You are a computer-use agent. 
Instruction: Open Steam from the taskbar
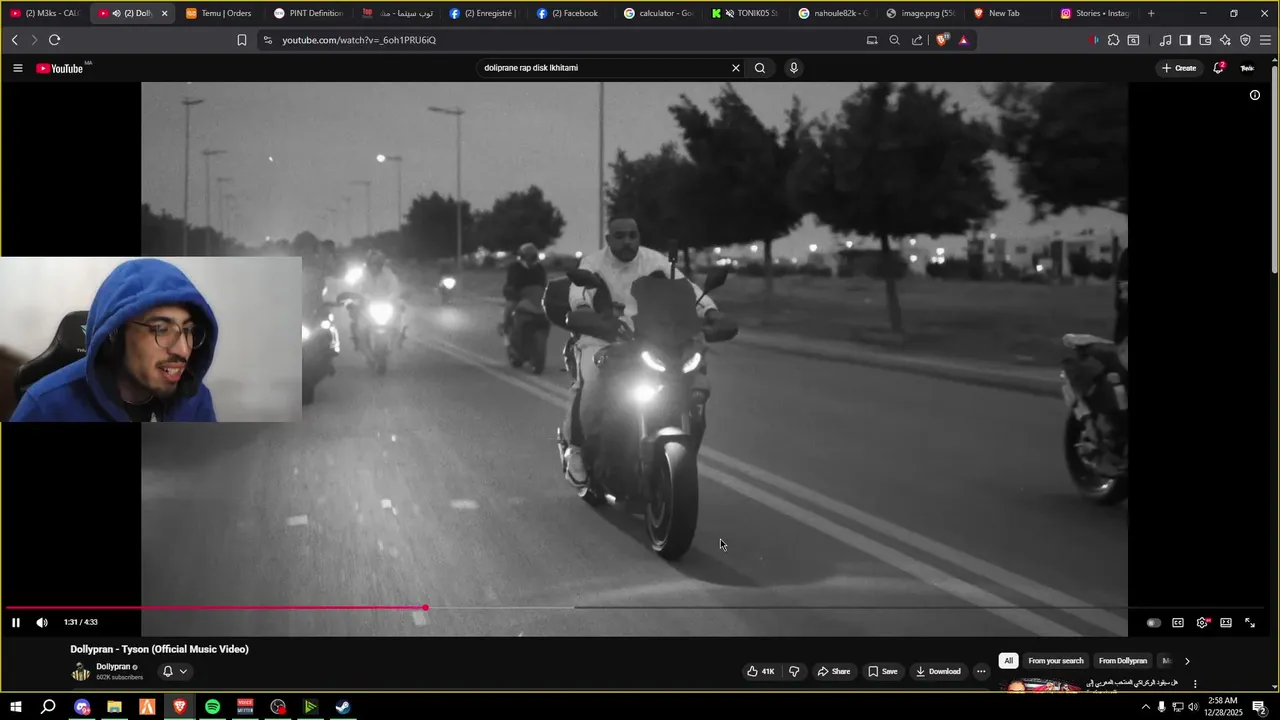[x=343, y=707]
